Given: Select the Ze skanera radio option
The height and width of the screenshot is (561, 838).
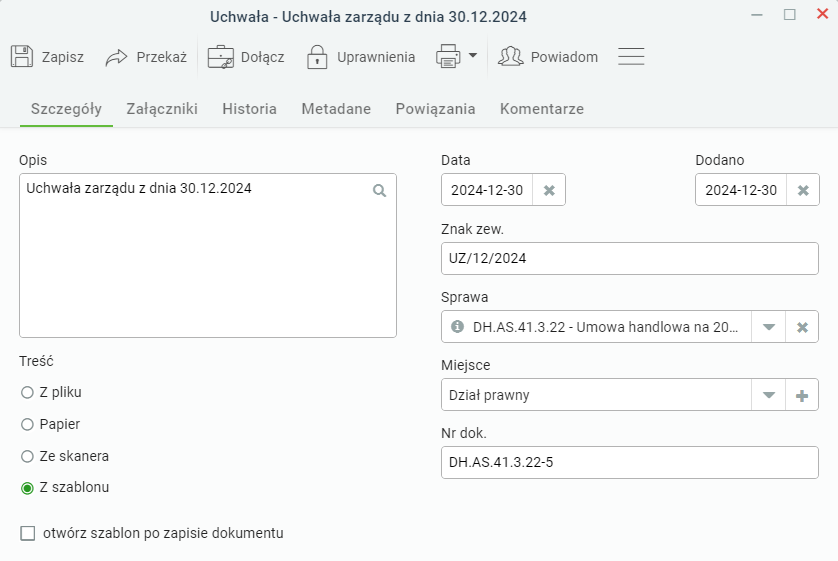Looking at the screenshot, I should (x=27, y=457).
